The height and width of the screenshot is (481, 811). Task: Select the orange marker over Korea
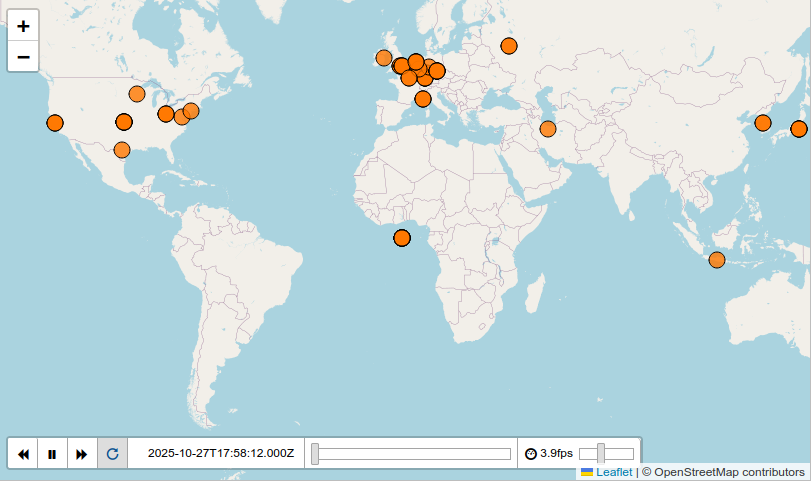click(763, 123)
